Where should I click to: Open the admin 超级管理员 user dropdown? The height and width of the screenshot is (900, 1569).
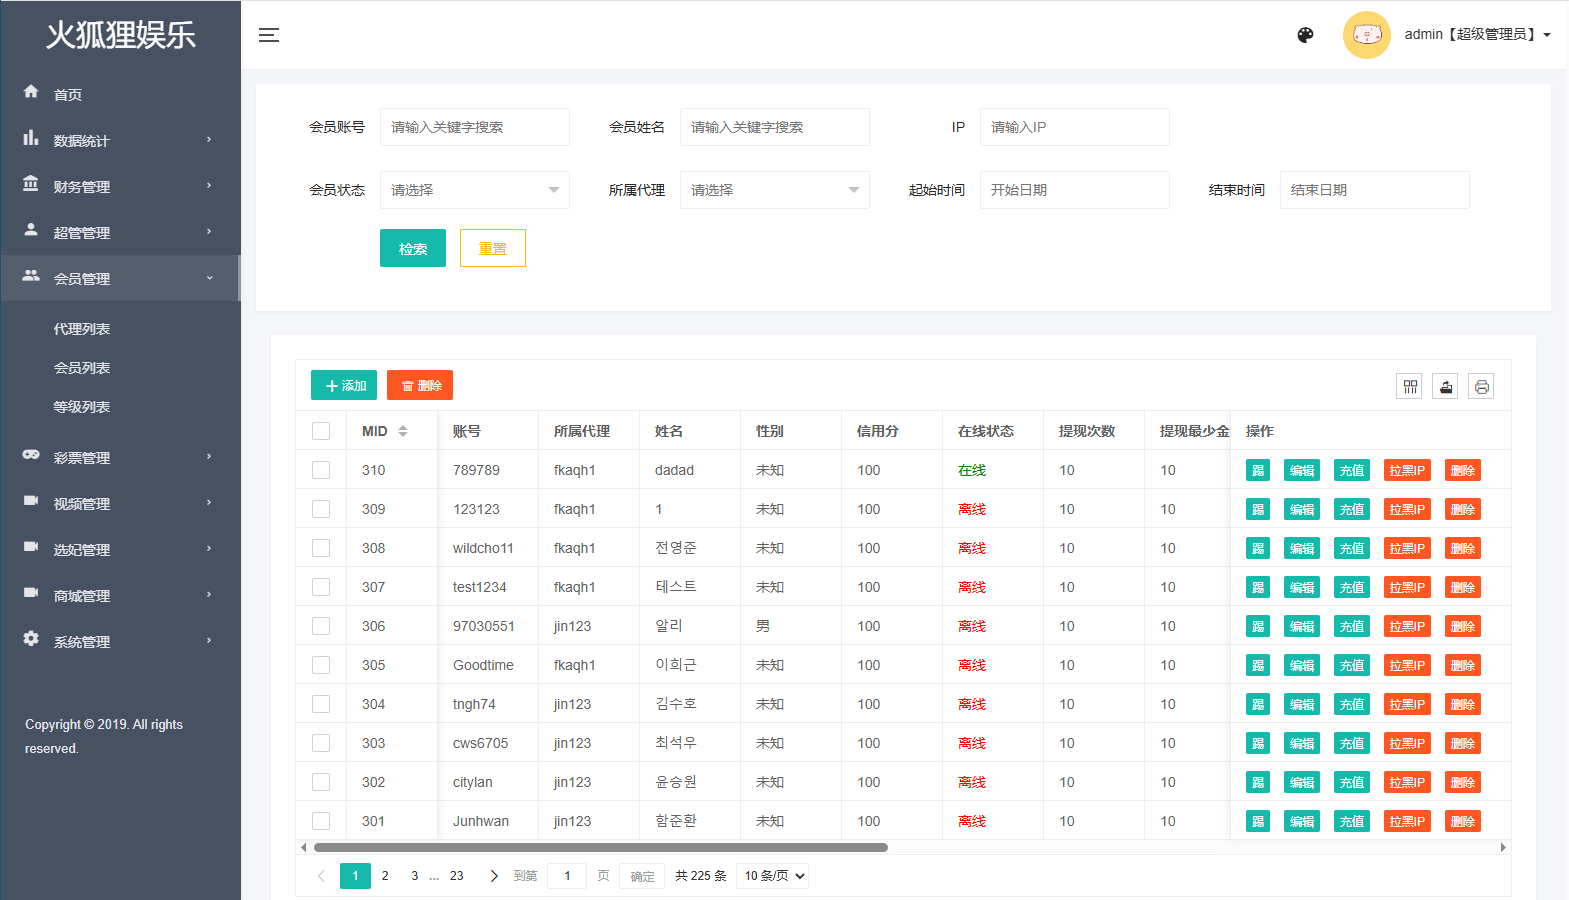point(1477,35)
